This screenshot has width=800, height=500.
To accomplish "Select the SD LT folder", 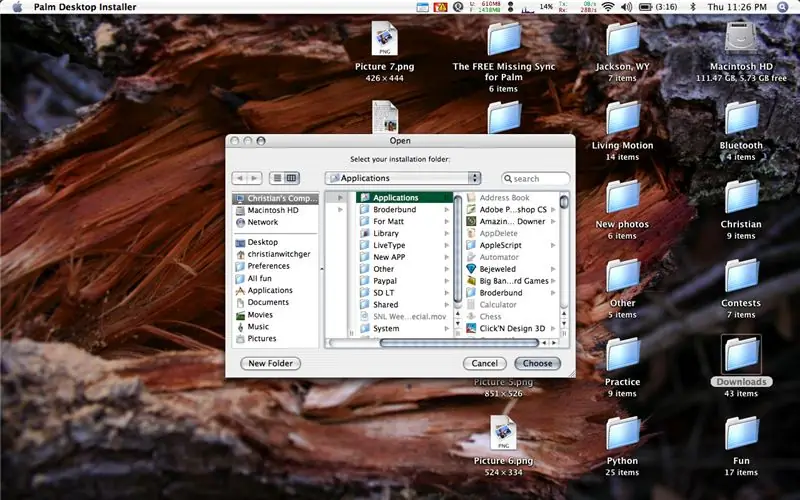I will [404, 292].
